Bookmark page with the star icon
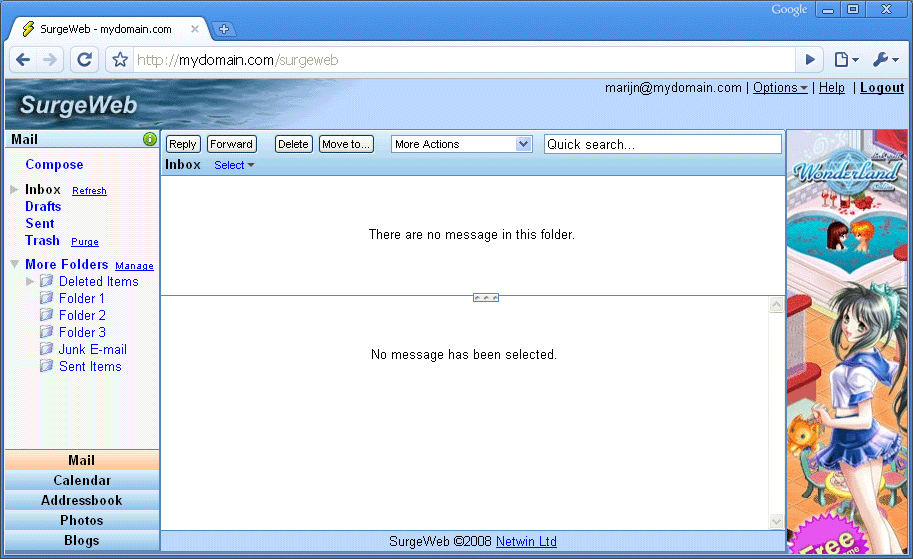913x559 pixels. (x=120, y=60)
